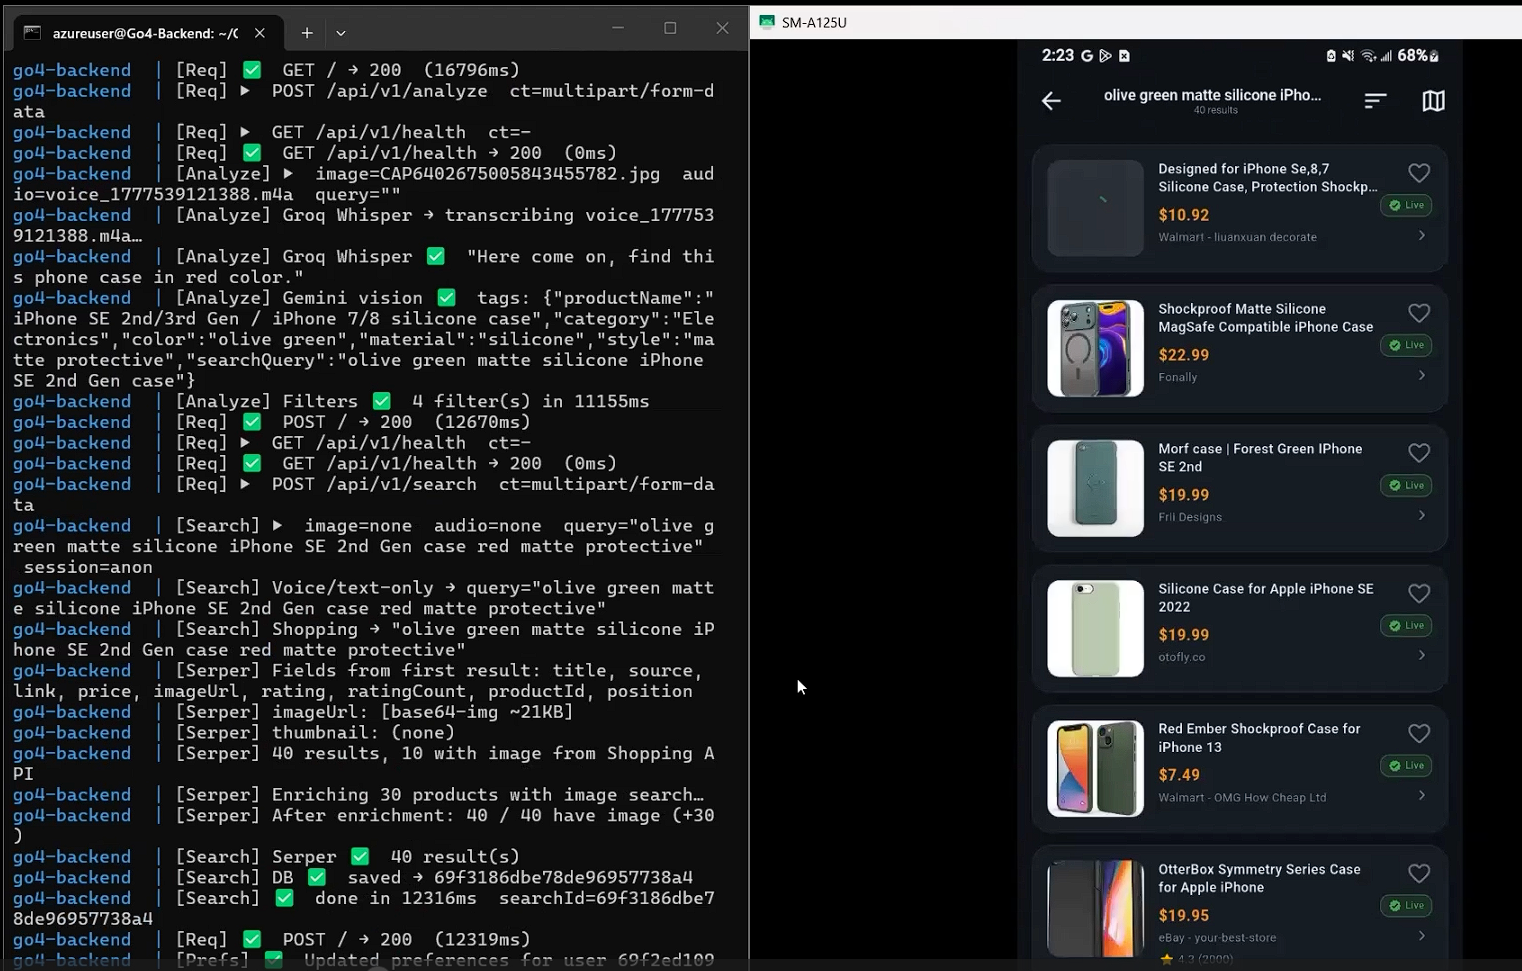Click the phone clock showing 2:23
This screenshot has height=971, width=1522.
1057,56
